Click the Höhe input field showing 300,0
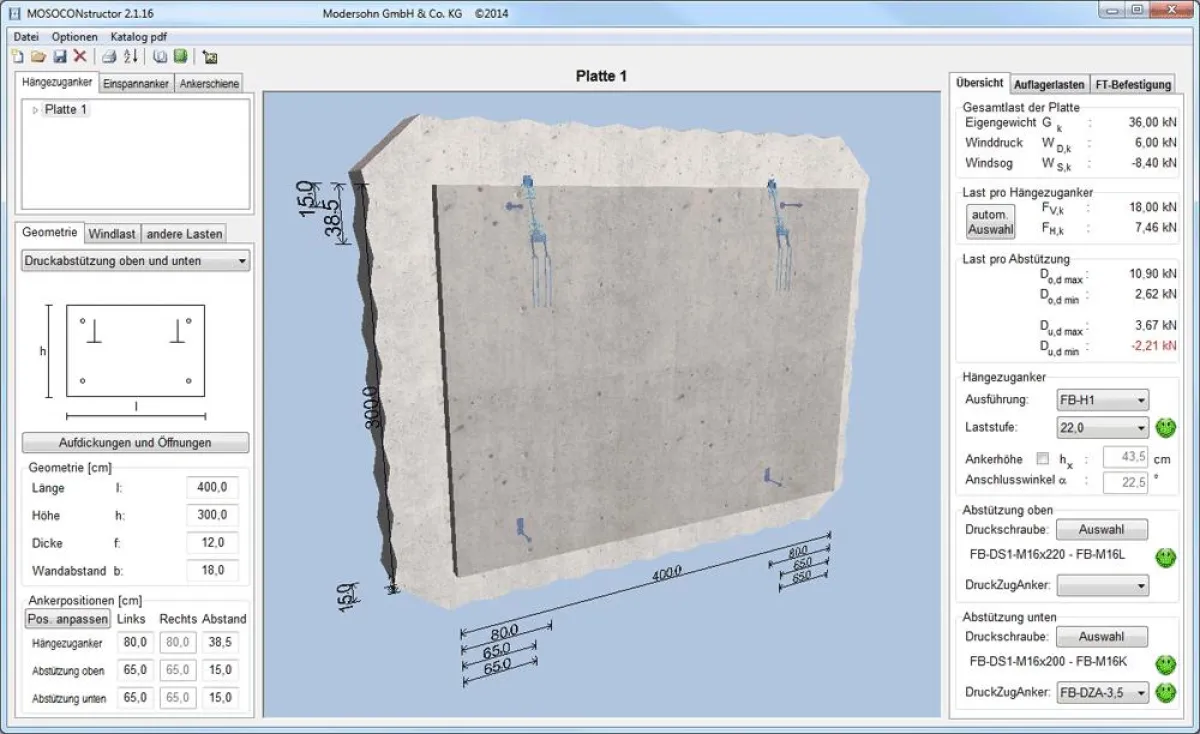 click(212, 515)
